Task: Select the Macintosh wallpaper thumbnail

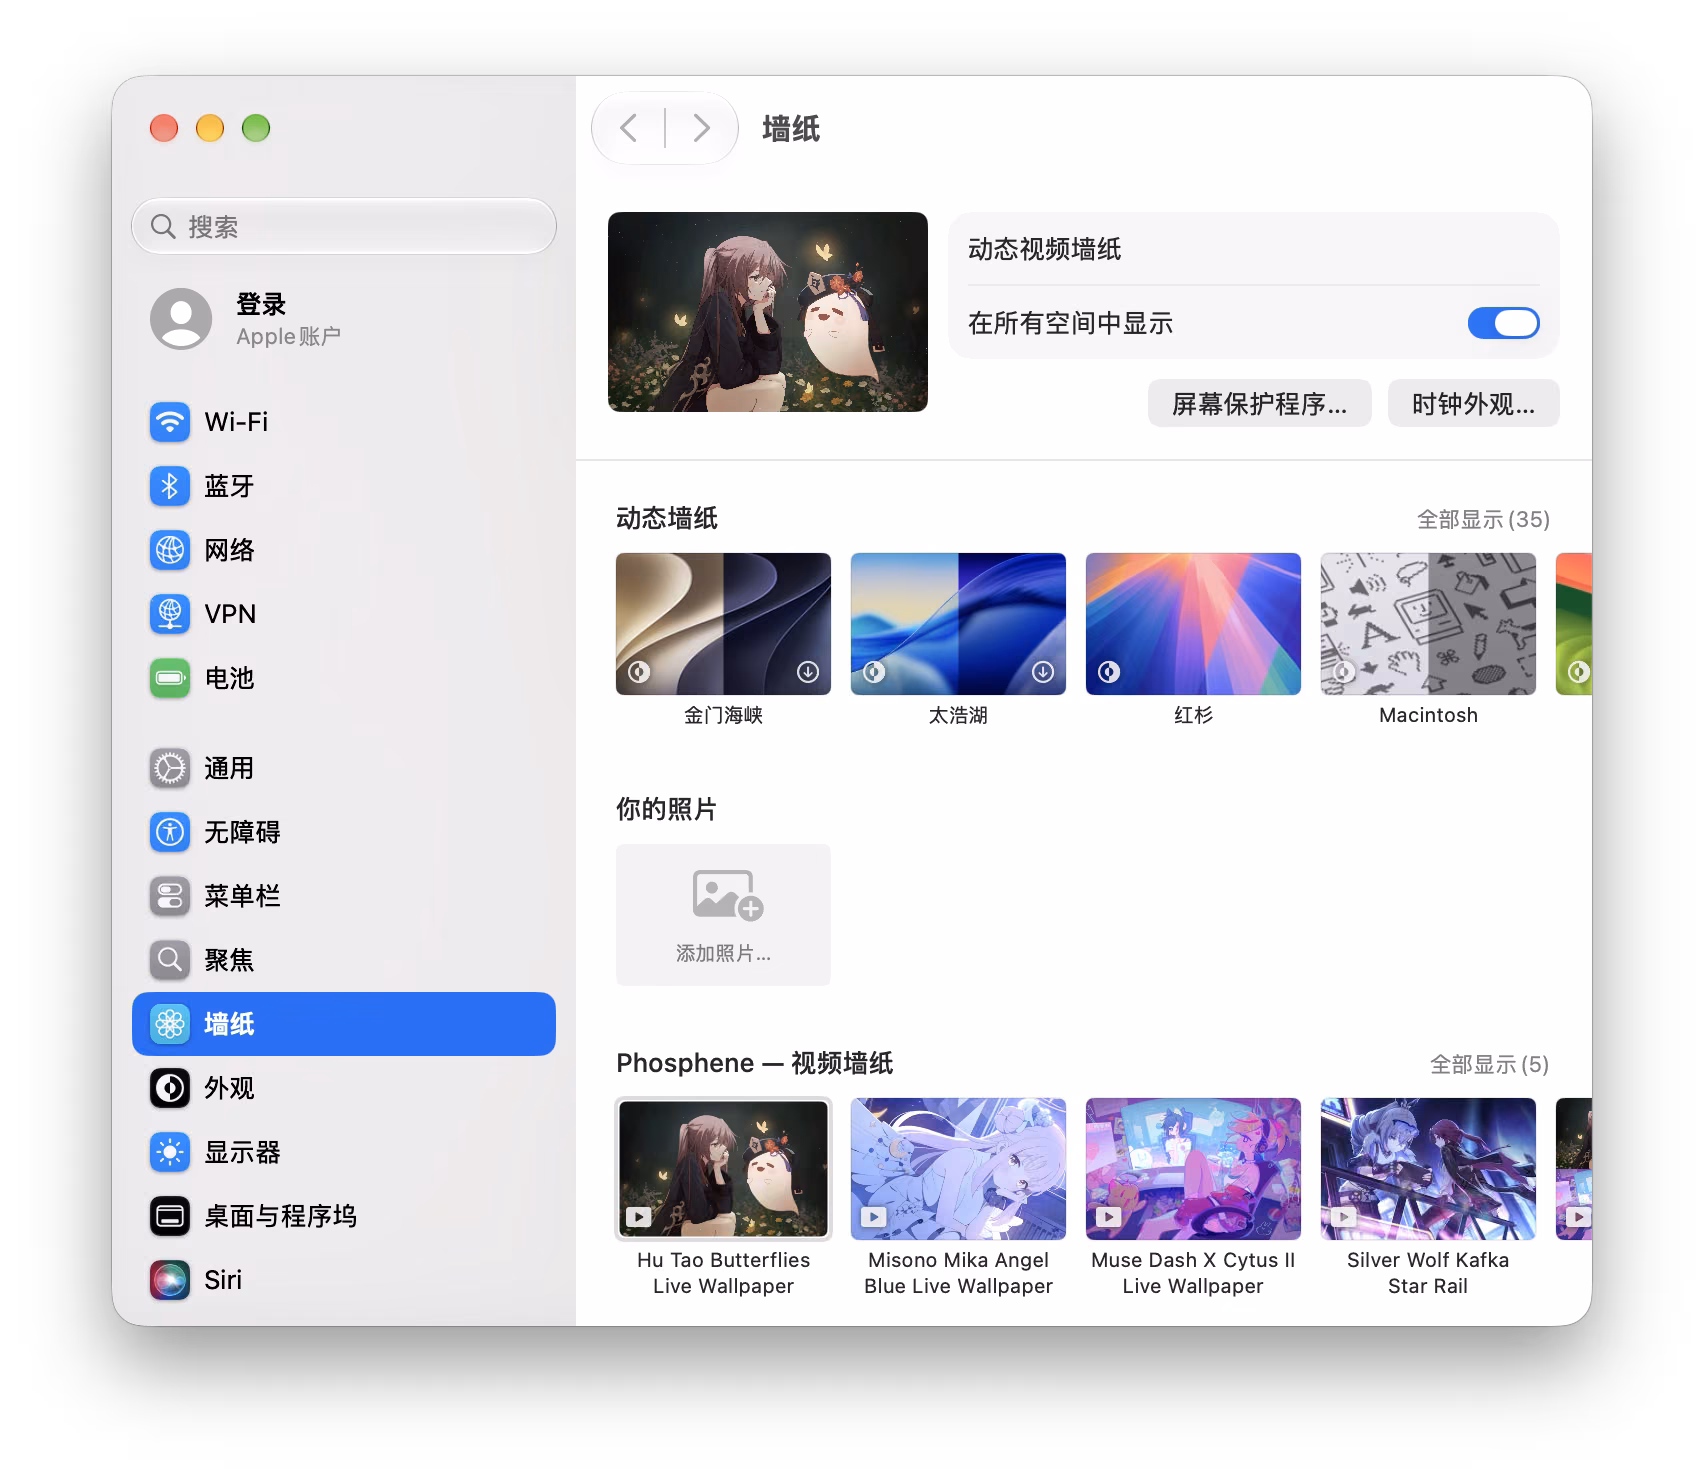Action: point(1428,624)
